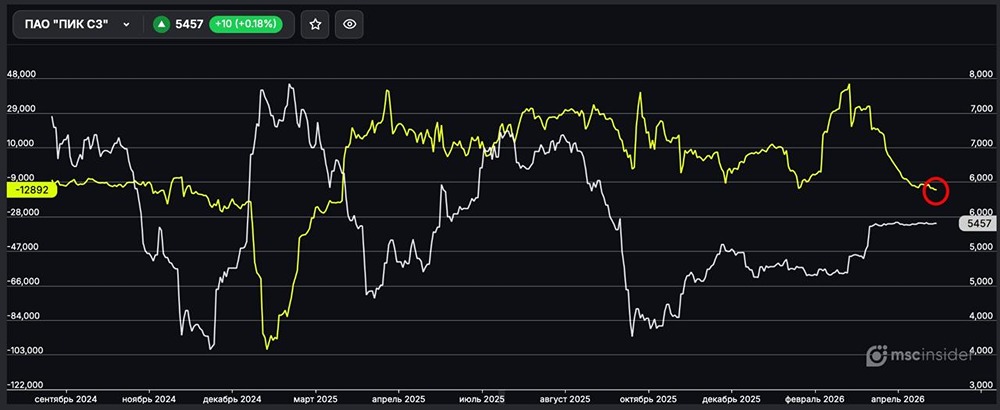The width and height of the screenshot is (1000, 410).
Task: Click the ноябрь 2024 date label
Action: coord(149,399)
